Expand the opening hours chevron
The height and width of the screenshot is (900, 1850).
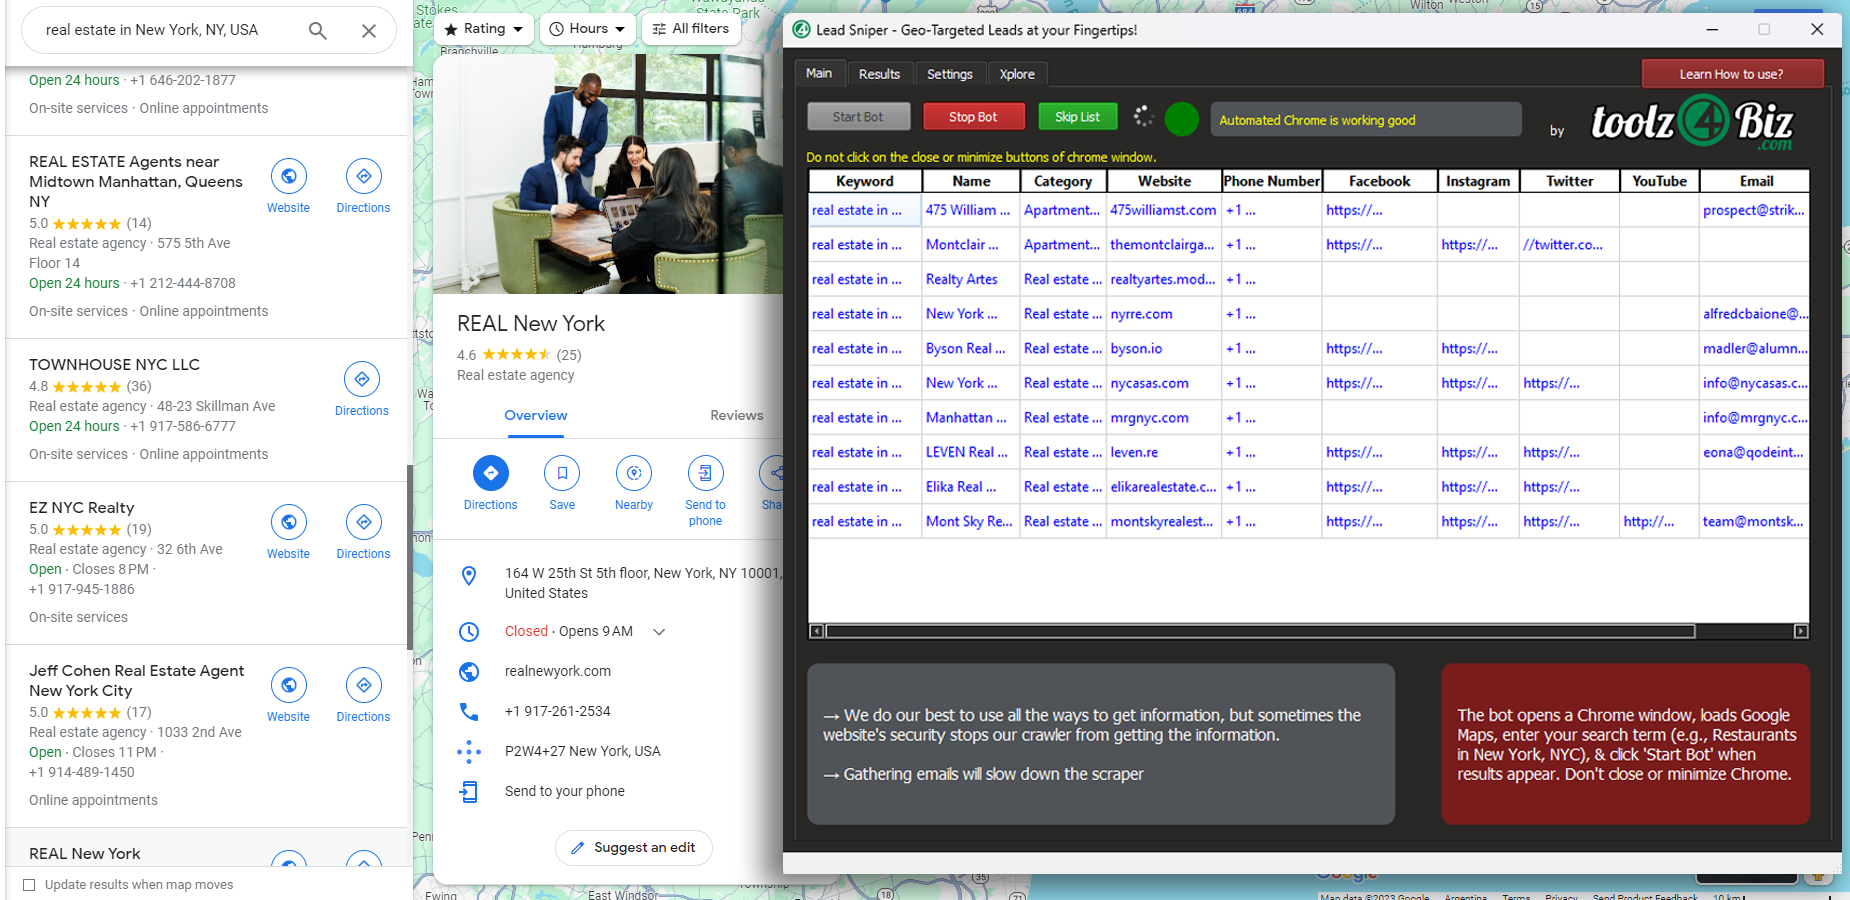point(659,632)
